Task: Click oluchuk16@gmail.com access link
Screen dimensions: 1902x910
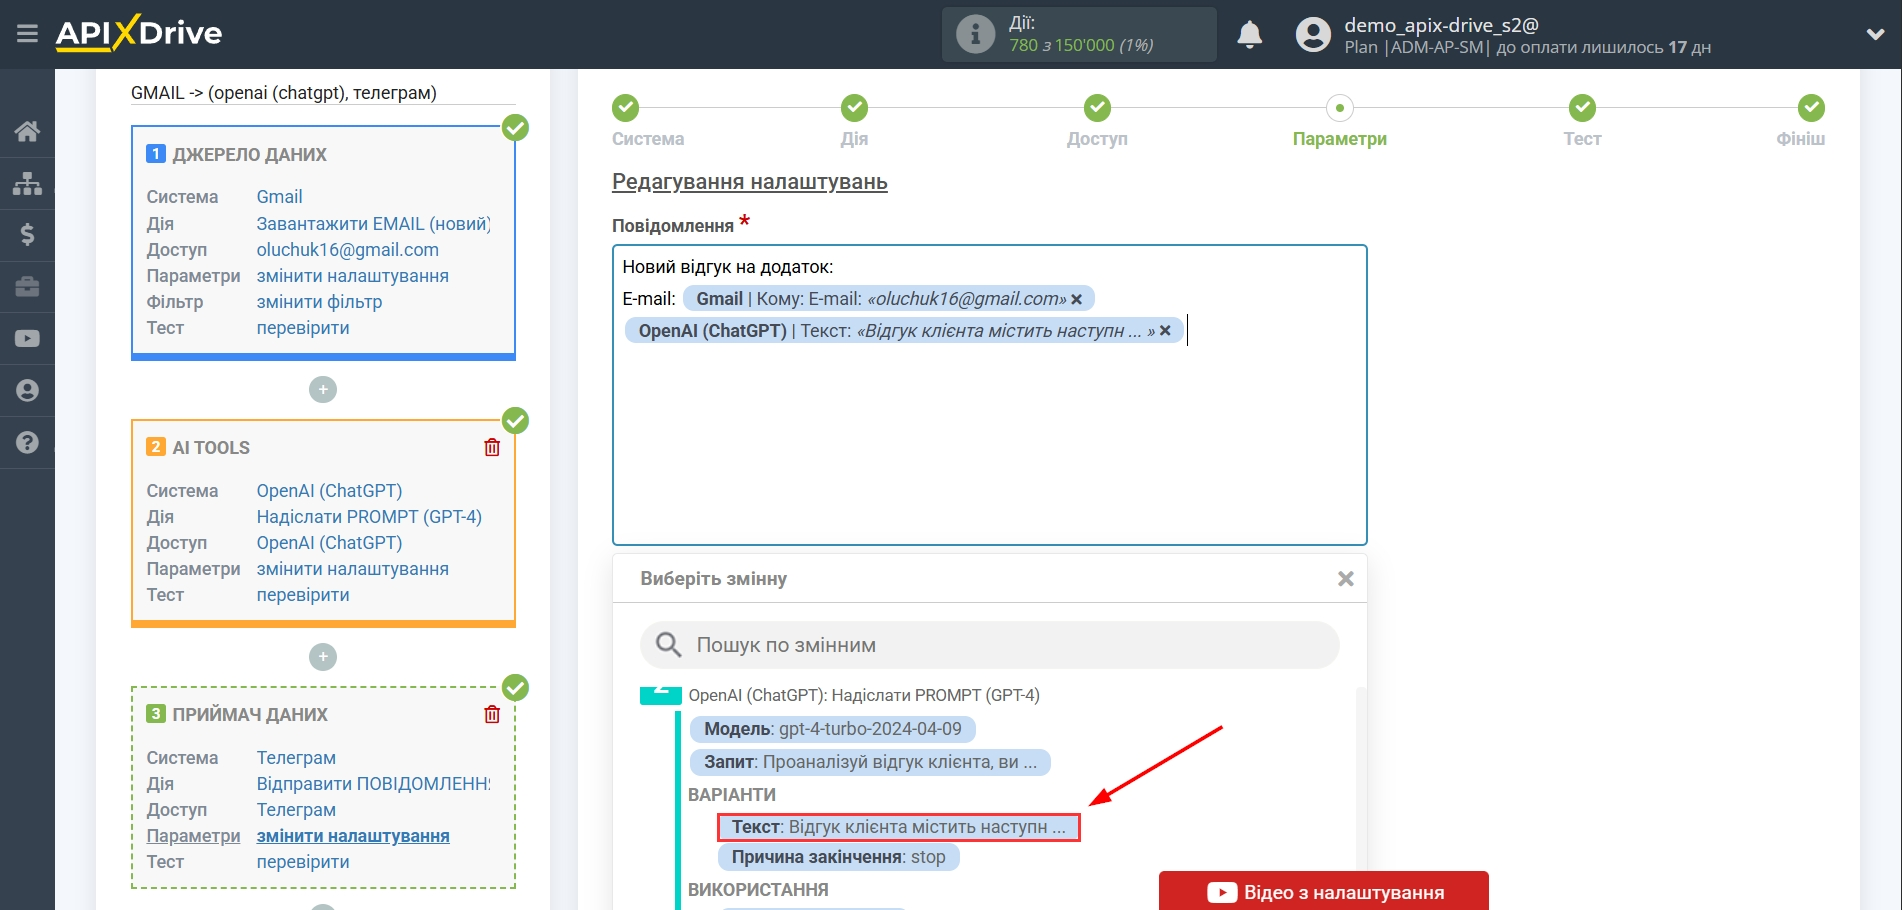Action: [x=347, y=250]
